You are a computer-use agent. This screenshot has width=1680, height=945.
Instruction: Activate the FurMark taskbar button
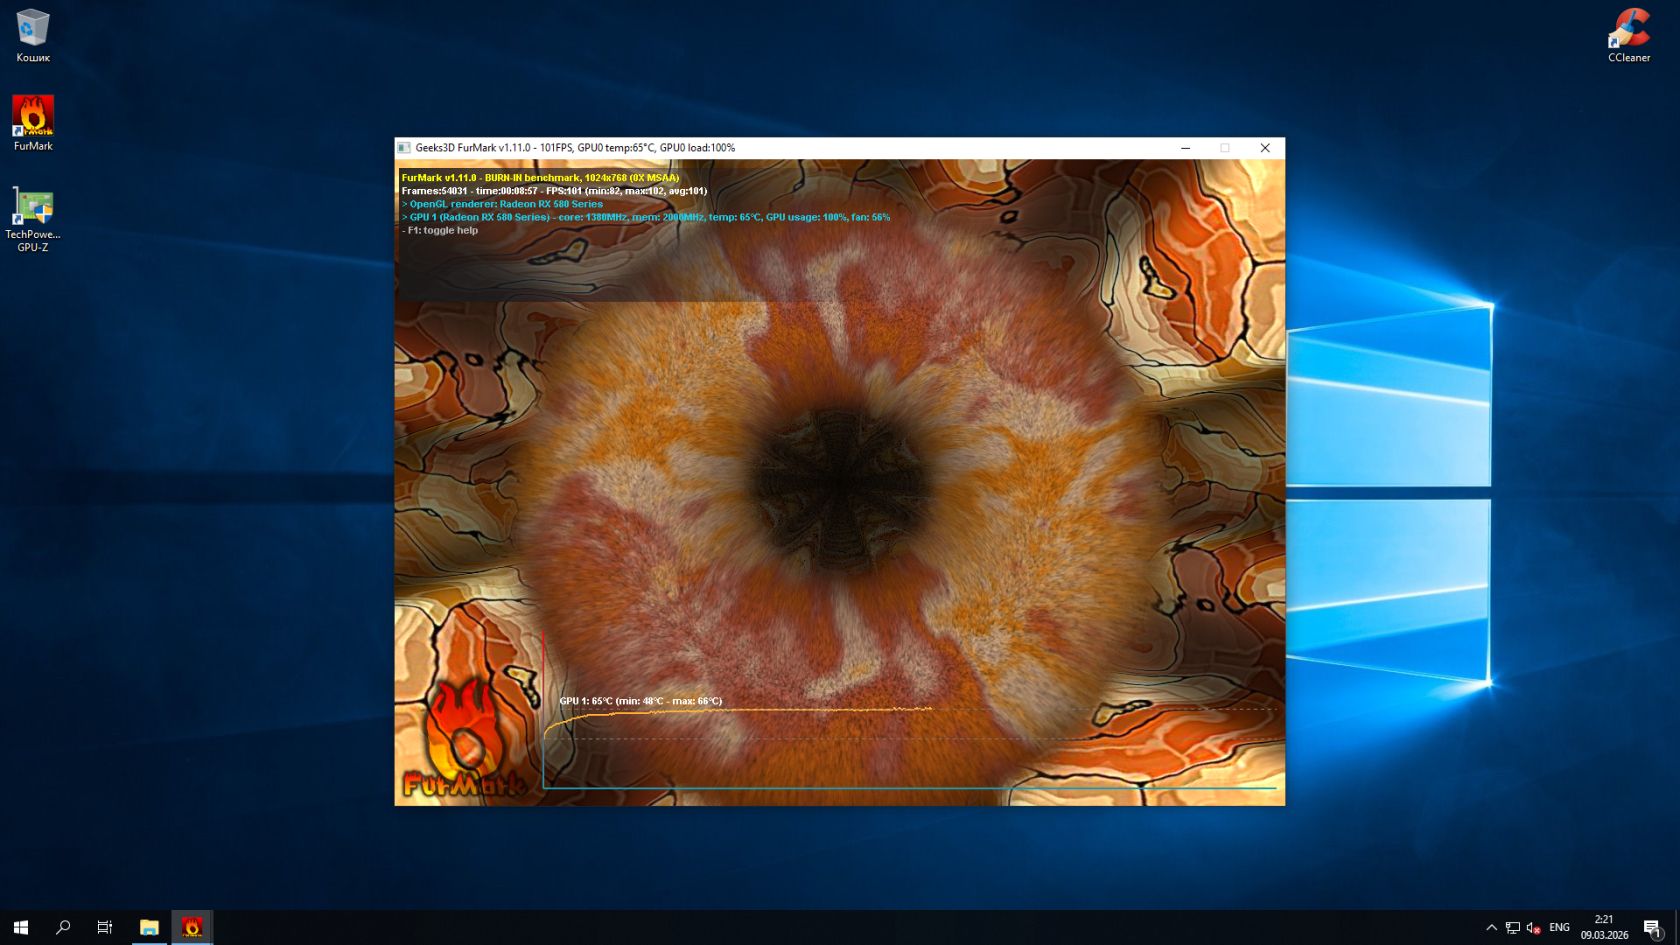[x=192, y=927]
